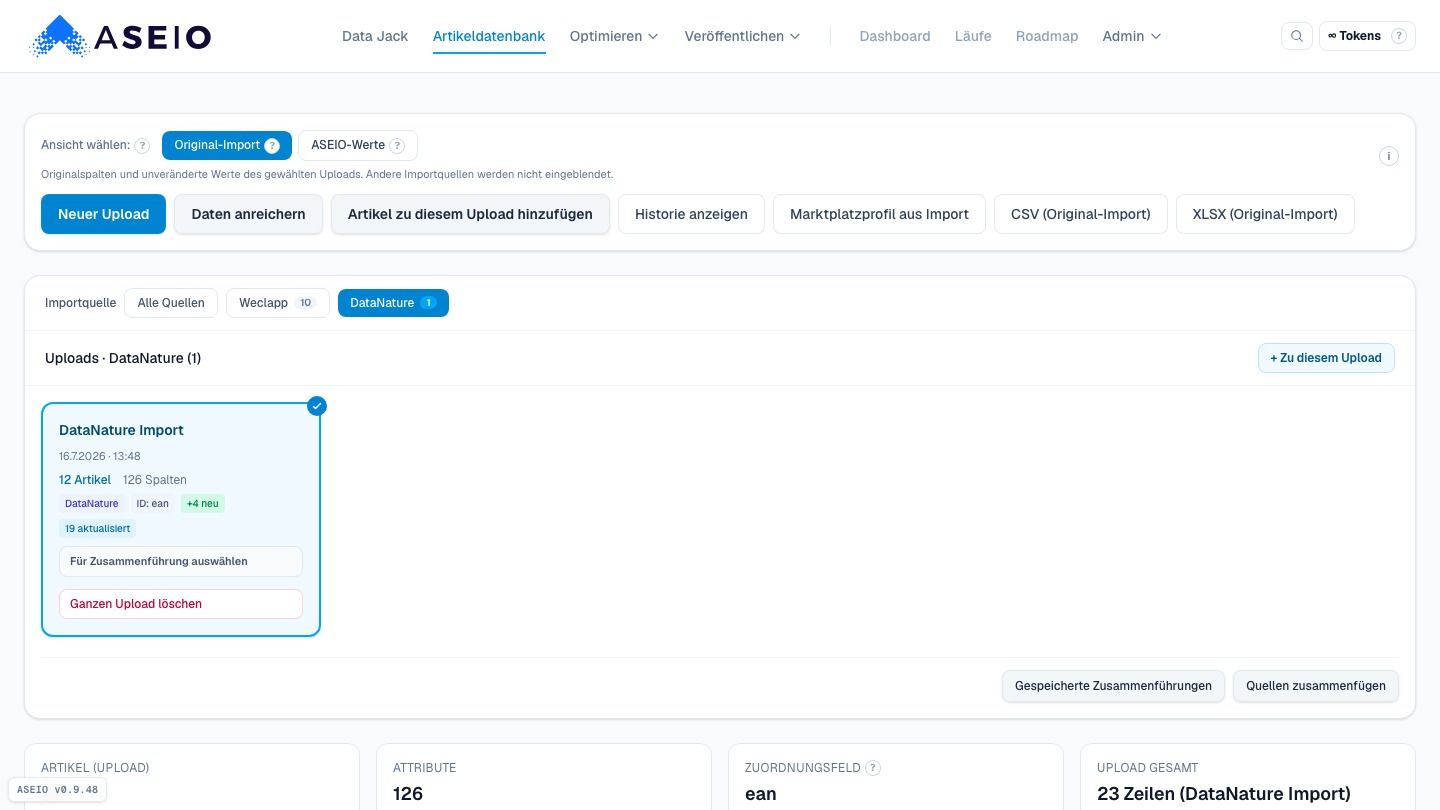Click Artikel zu diesem Upload hinzufügen
Screen dimensions: 1440x810
470,214
